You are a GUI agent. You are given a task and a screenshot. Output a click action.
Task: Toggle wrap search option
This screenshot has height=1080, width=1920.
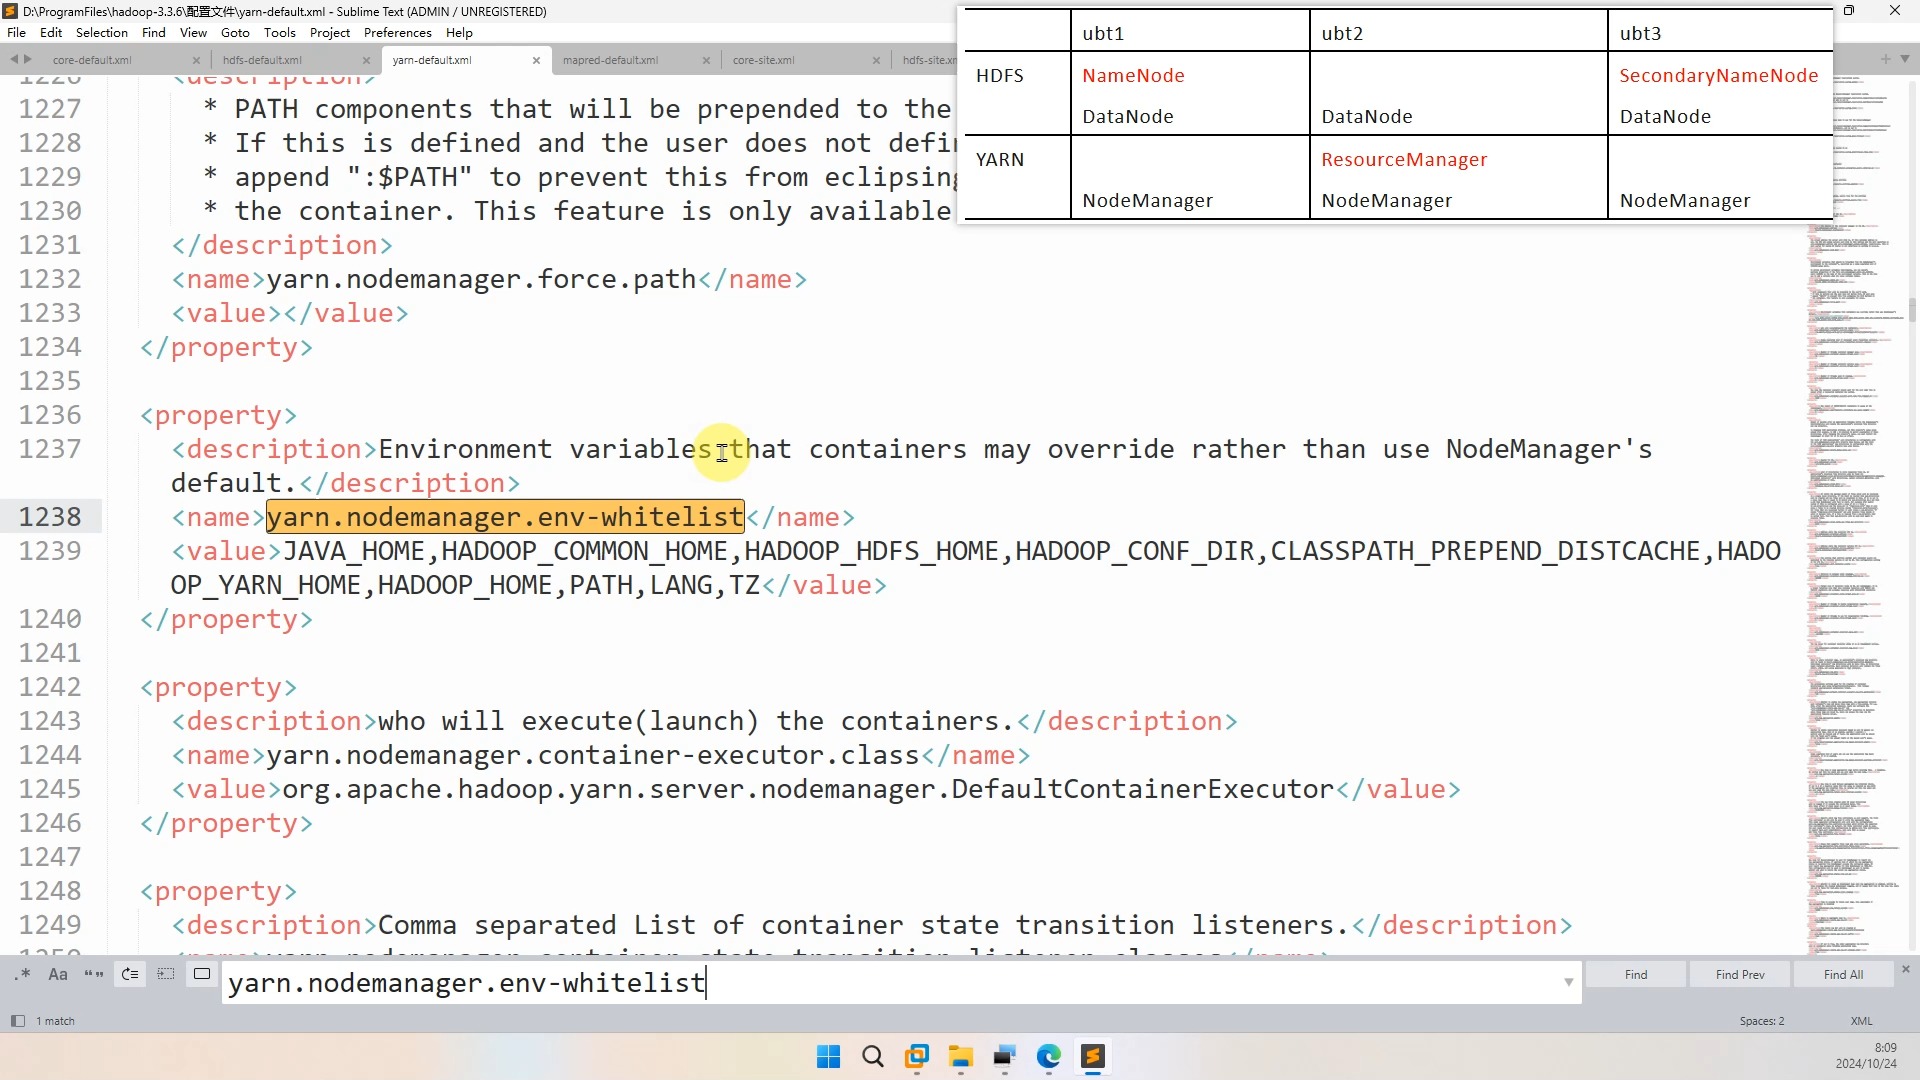[x=130, y=975]
